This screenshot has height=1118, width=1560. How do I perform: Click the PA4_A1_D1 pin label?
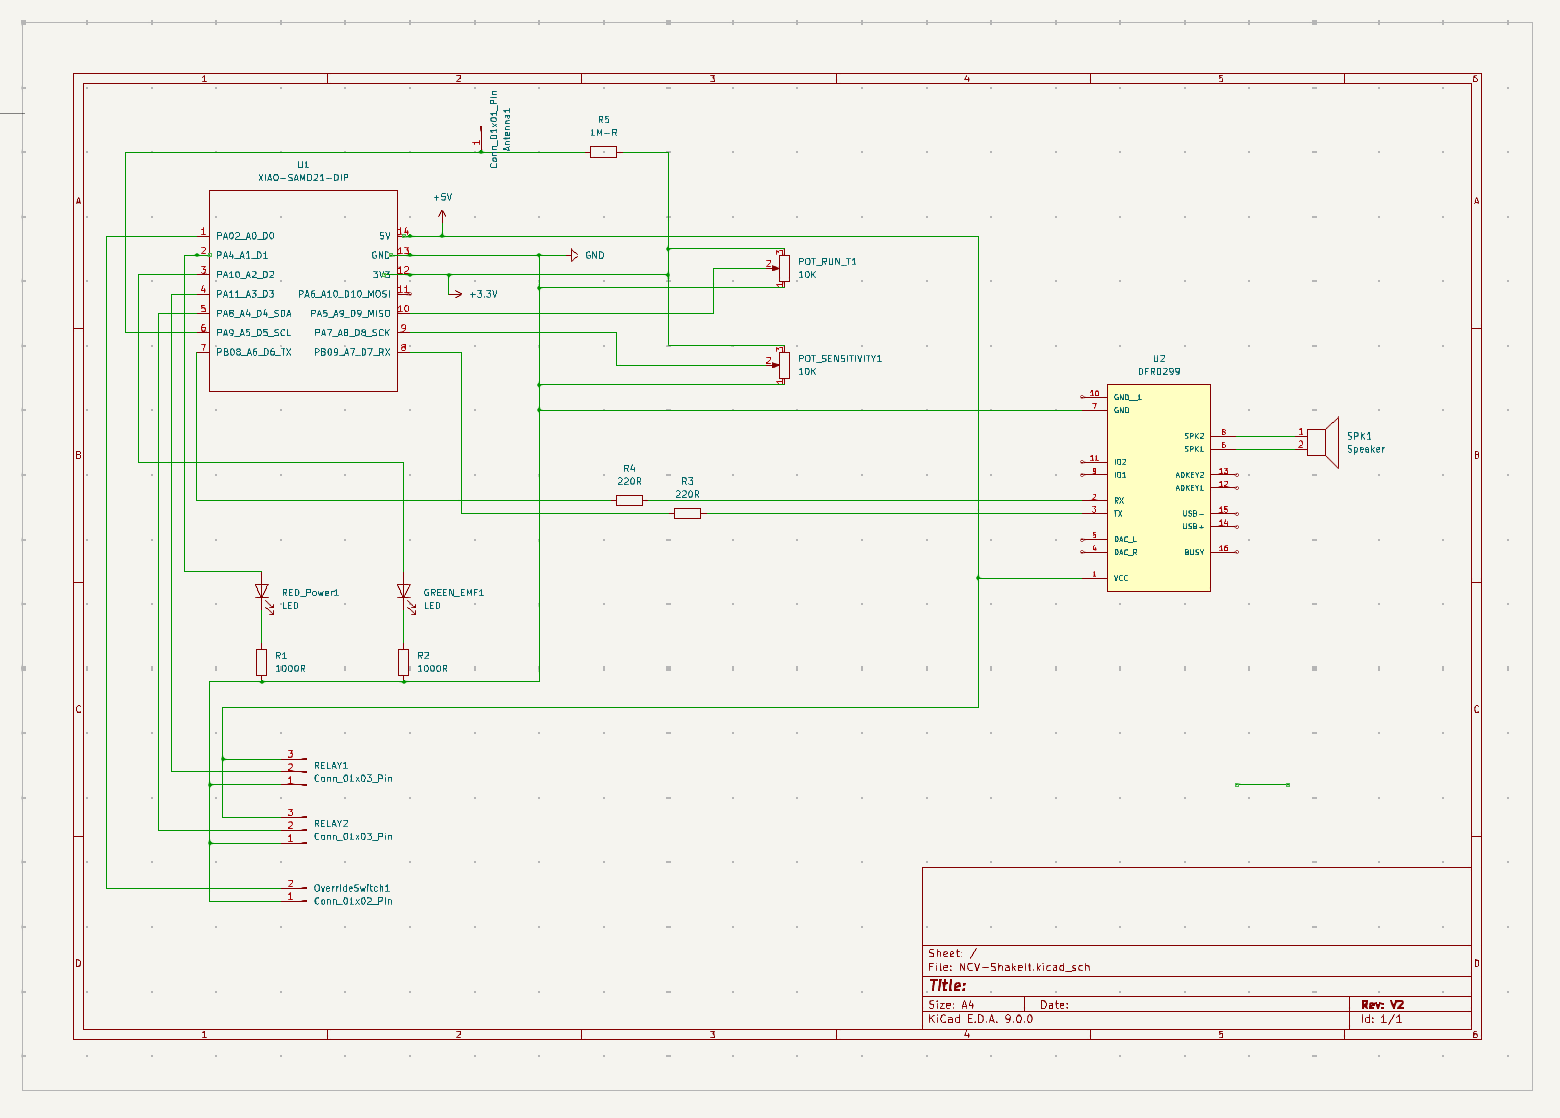(242, 255)
